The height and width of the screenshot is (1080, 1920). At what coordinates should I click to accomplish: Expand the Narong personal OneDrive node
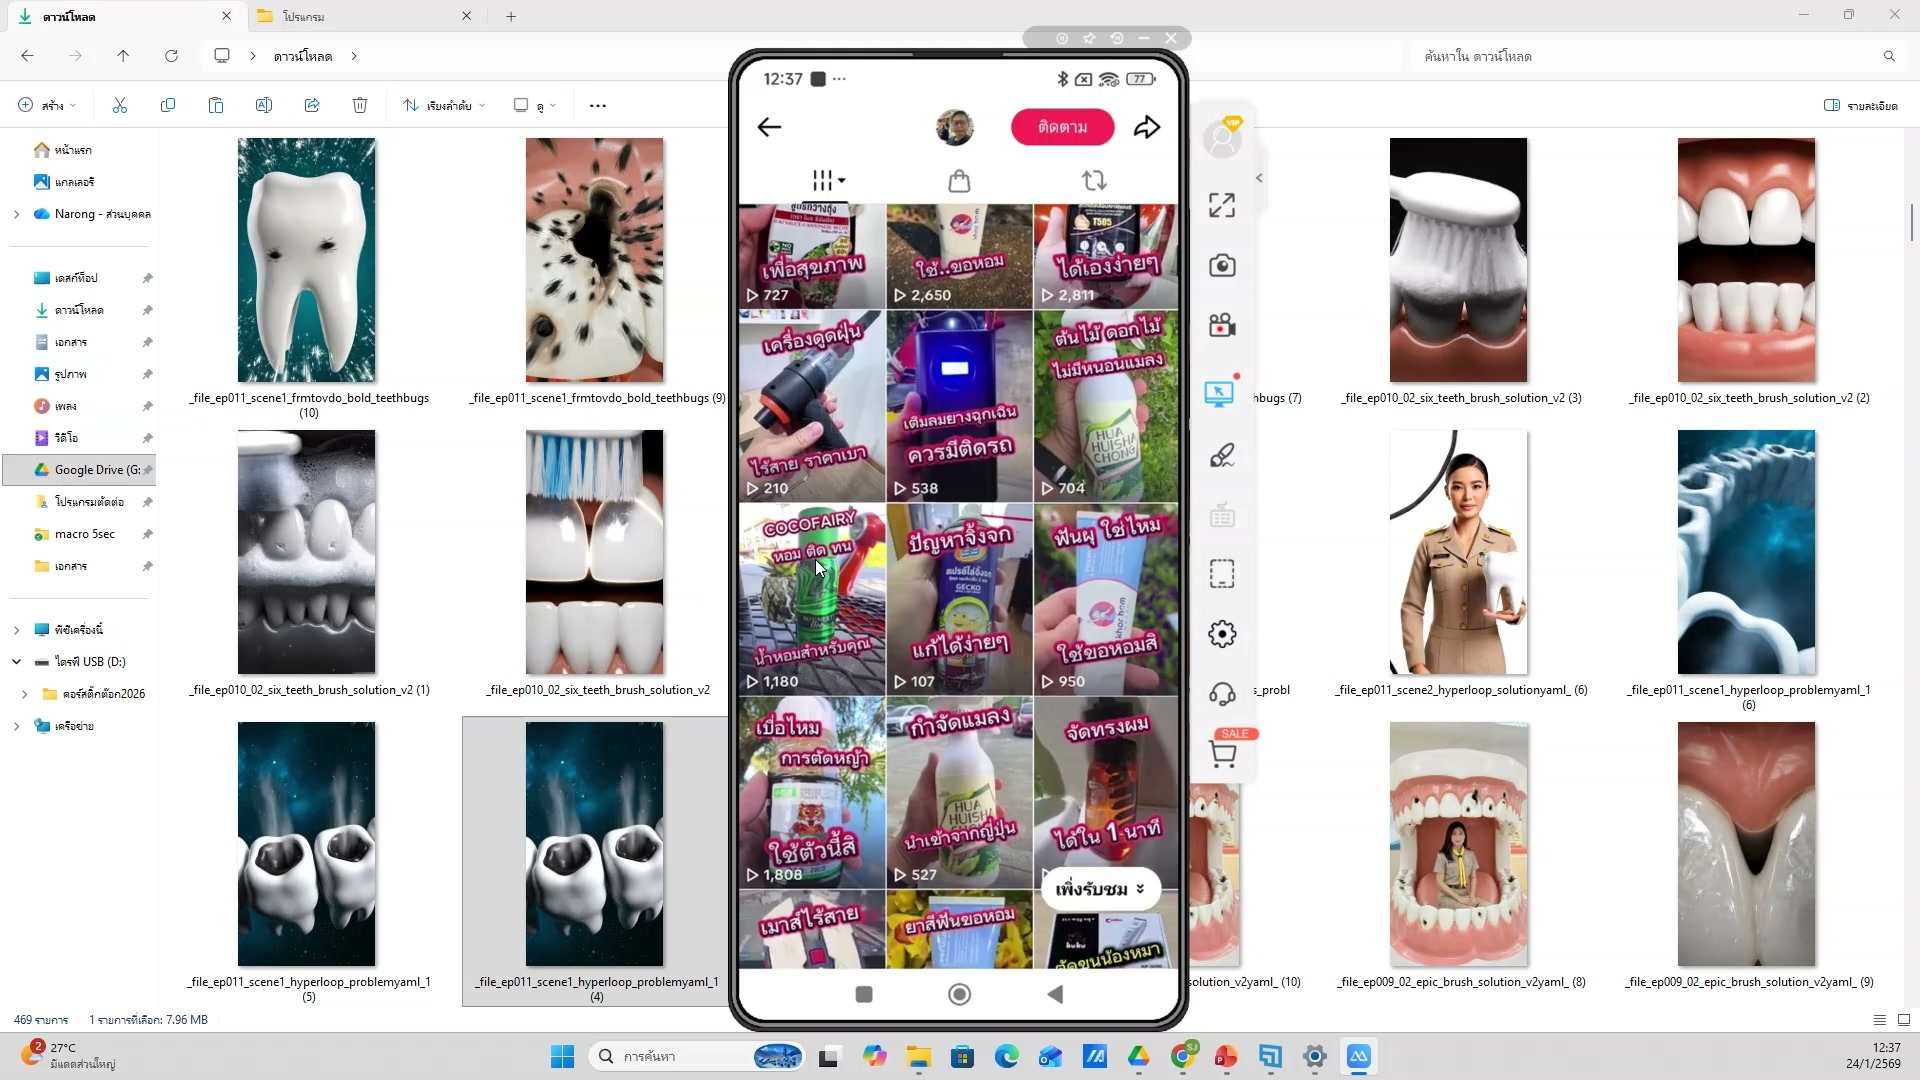coord(16,214)
